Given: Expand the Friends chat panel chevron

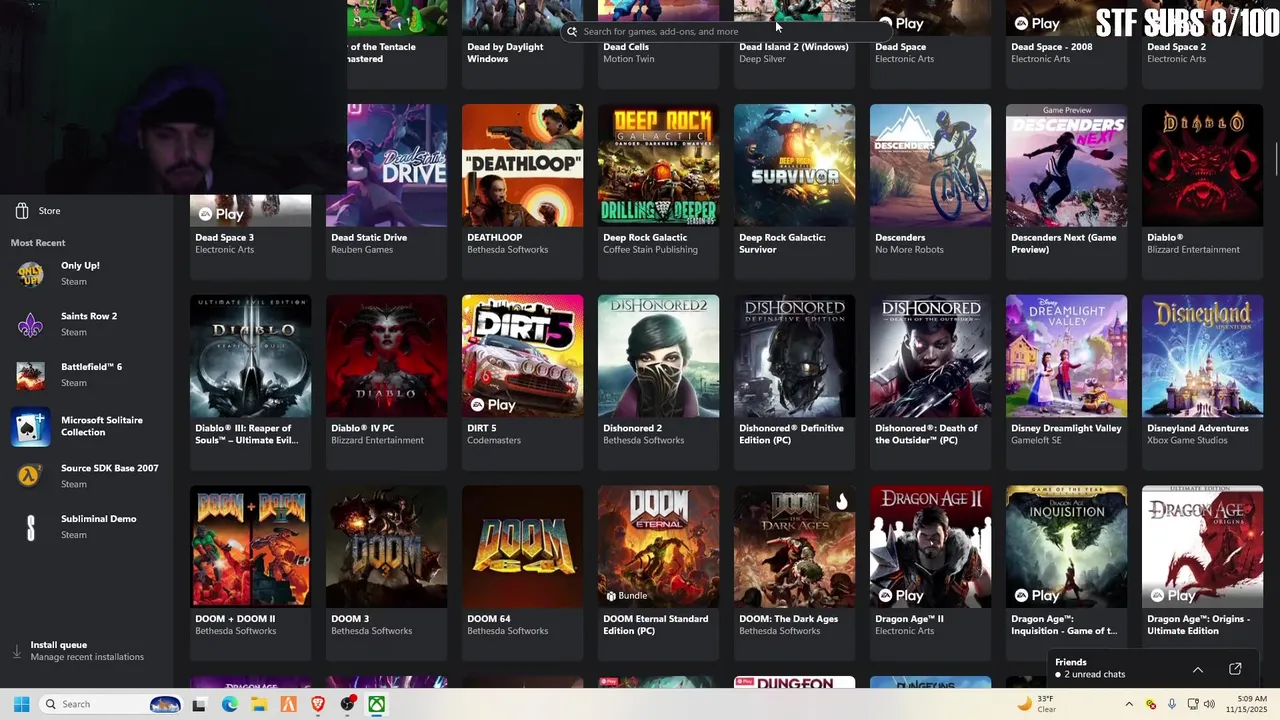Looking at the screenshot, I should click(1197, 669).
